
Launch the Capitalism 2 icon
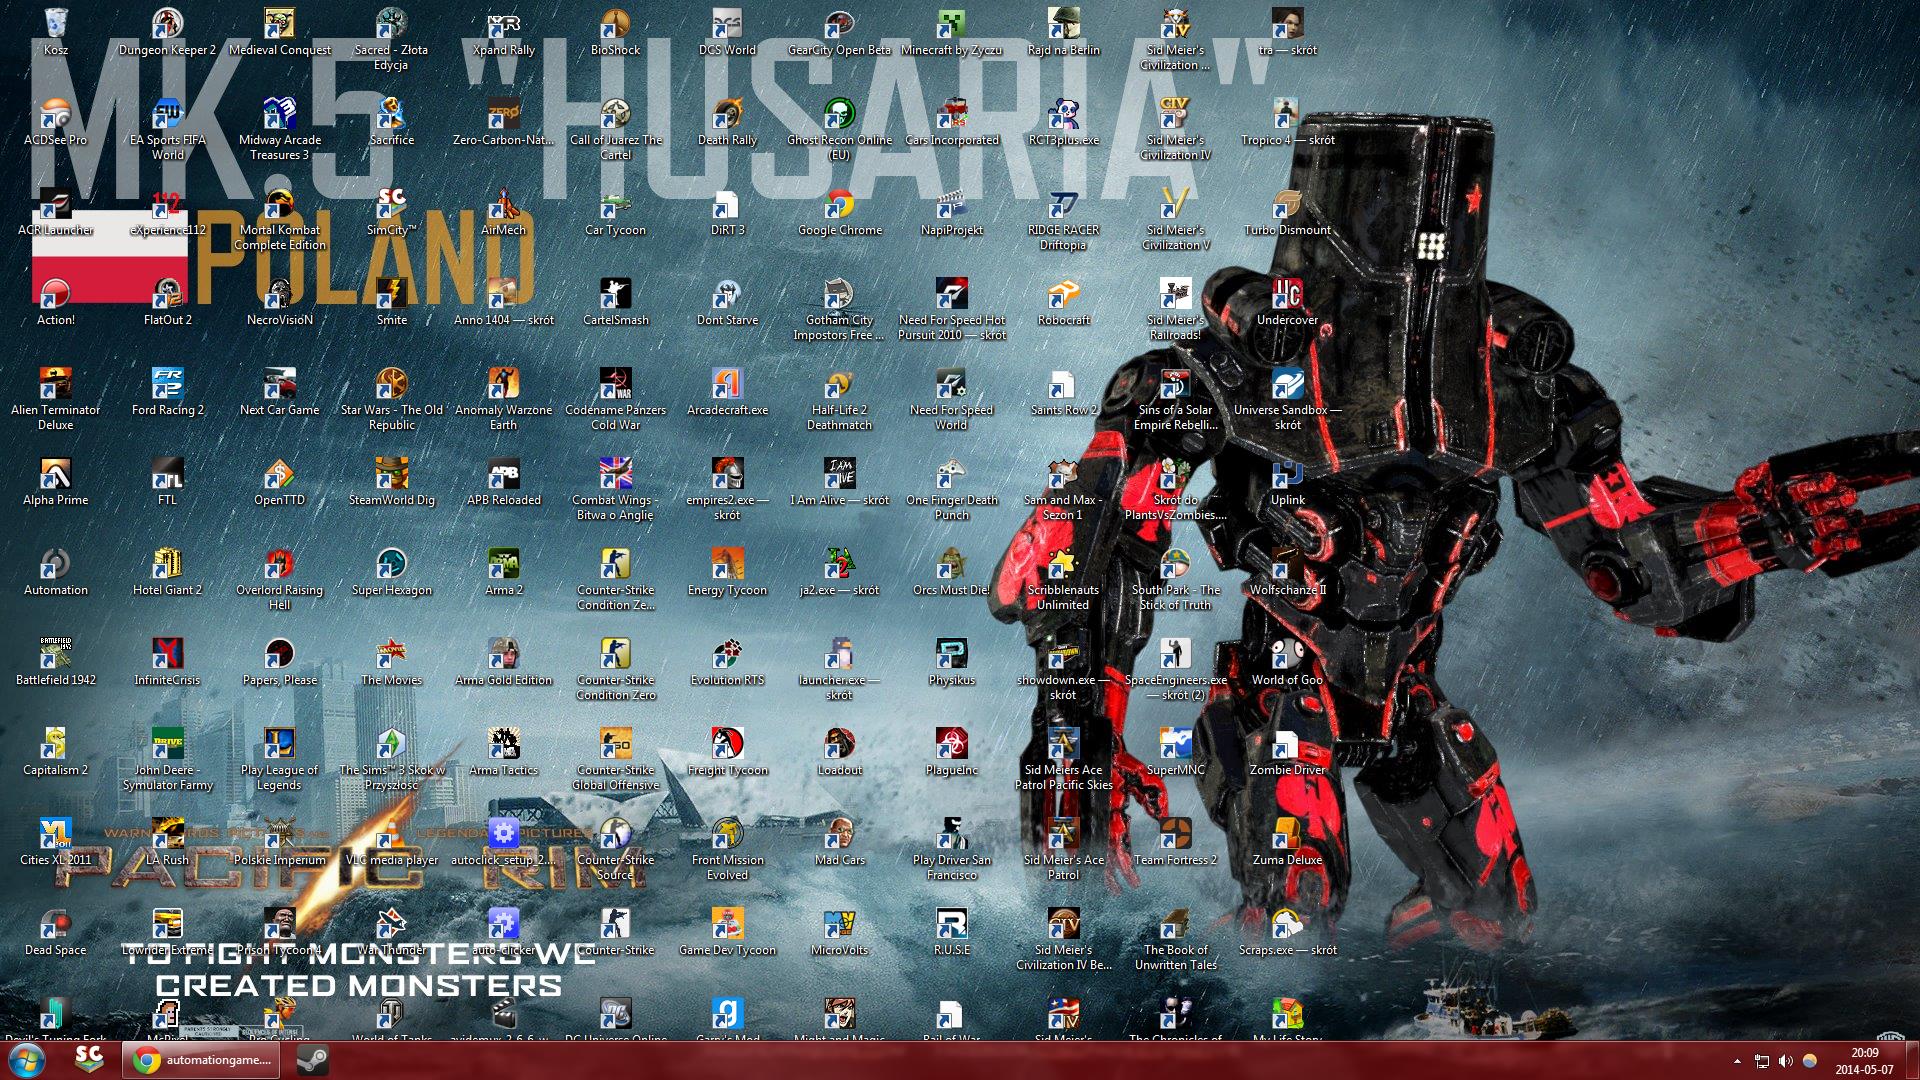tap(56, 751)
